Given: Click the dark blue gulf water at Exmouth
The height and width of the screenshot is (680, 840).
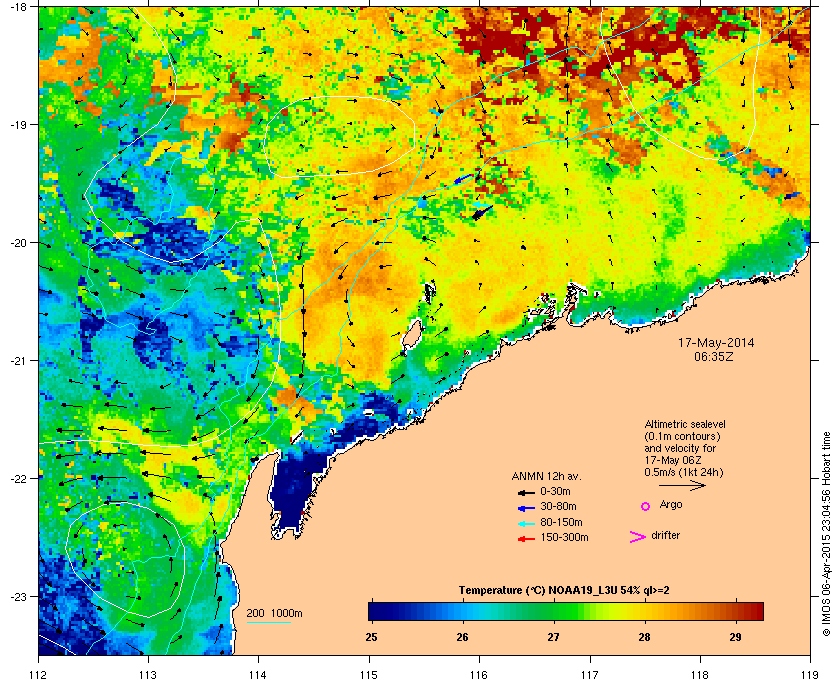Looking at the screenshot, I should pyautogui.click(x=291, y=491).
